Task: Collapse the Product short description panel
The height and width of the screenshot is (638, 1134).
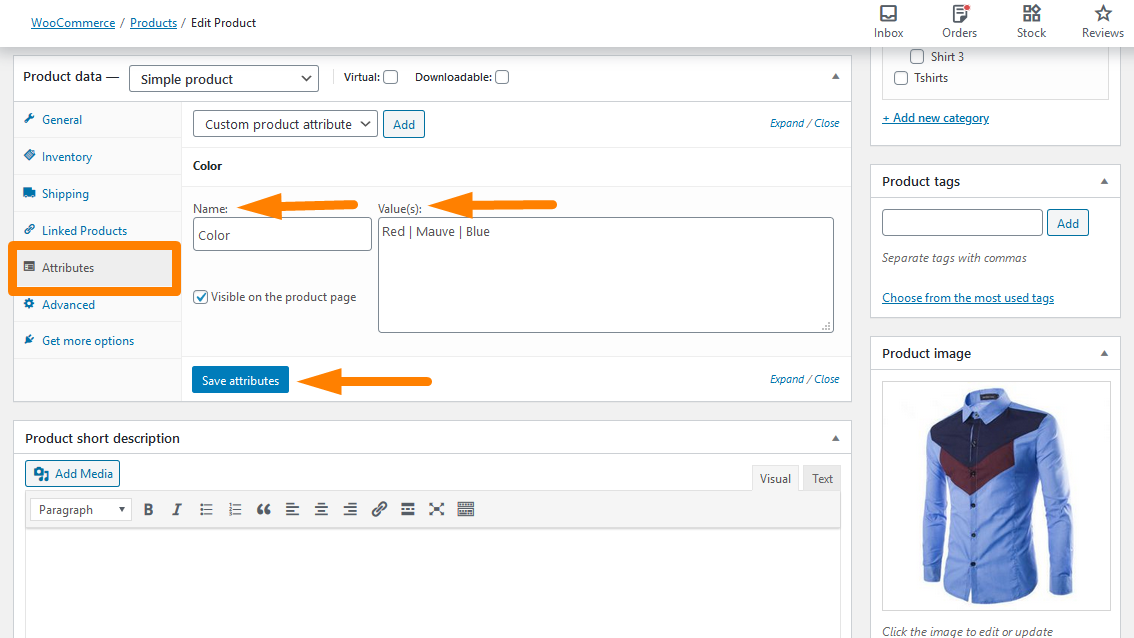Action: 835,438
